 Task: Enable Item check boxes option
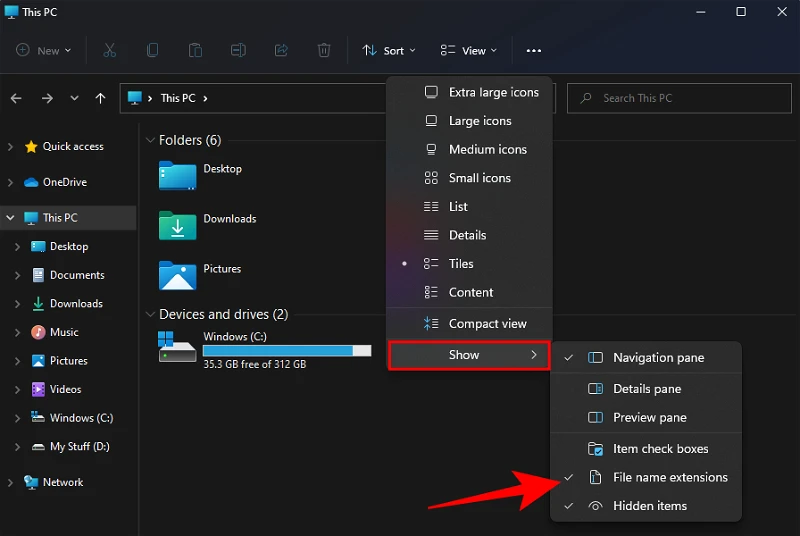646,449
